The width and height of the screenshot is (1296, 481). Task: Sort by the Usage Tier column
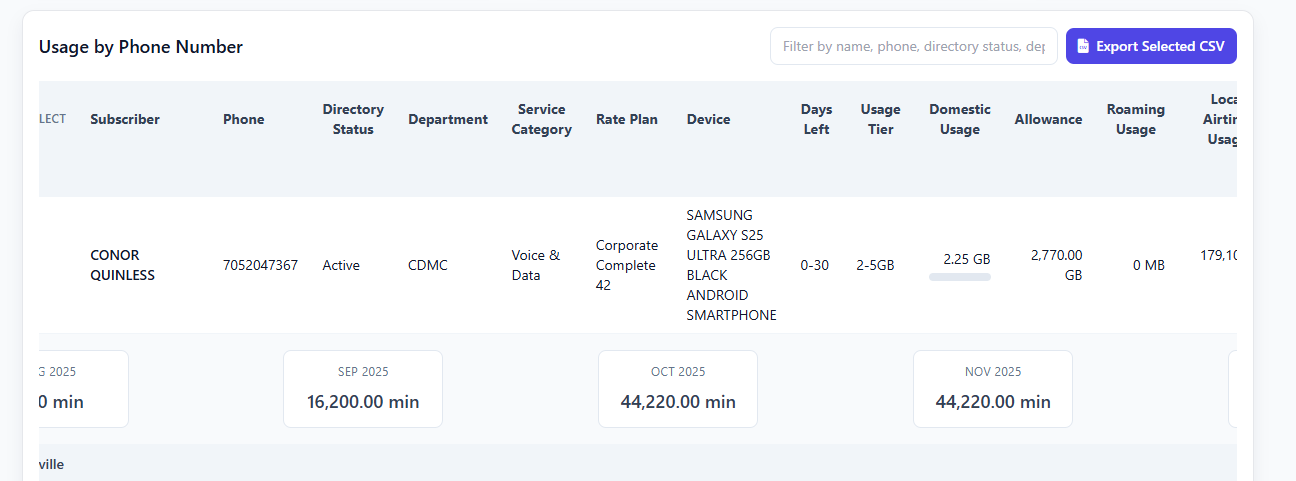(x=880, y=119)
